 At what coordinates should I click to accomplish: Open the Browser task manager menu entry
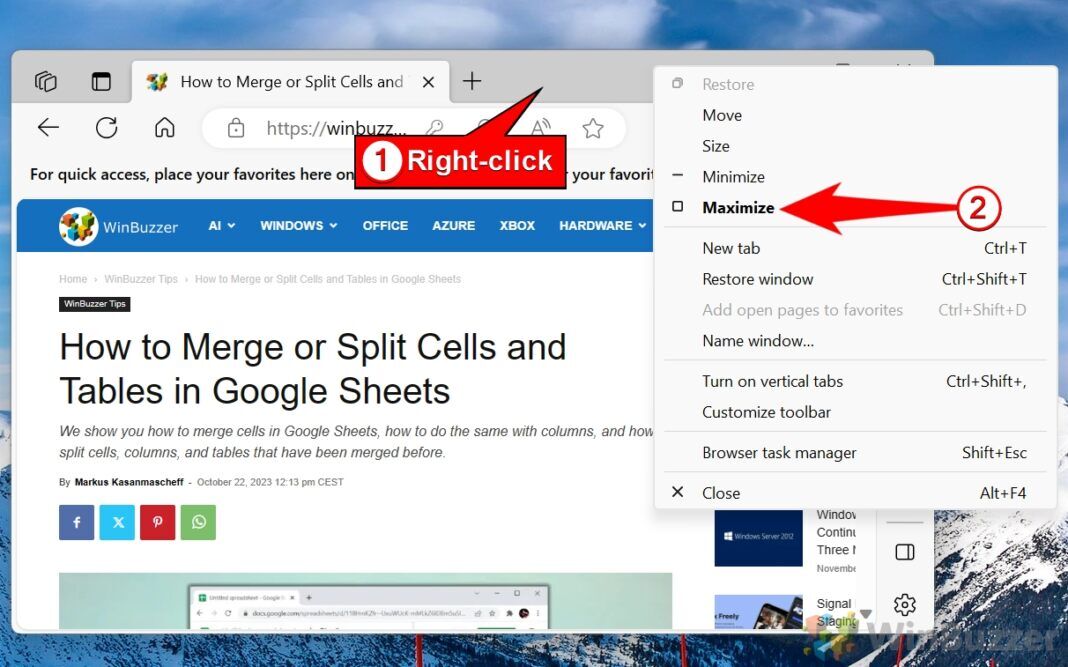click(779, 452)
